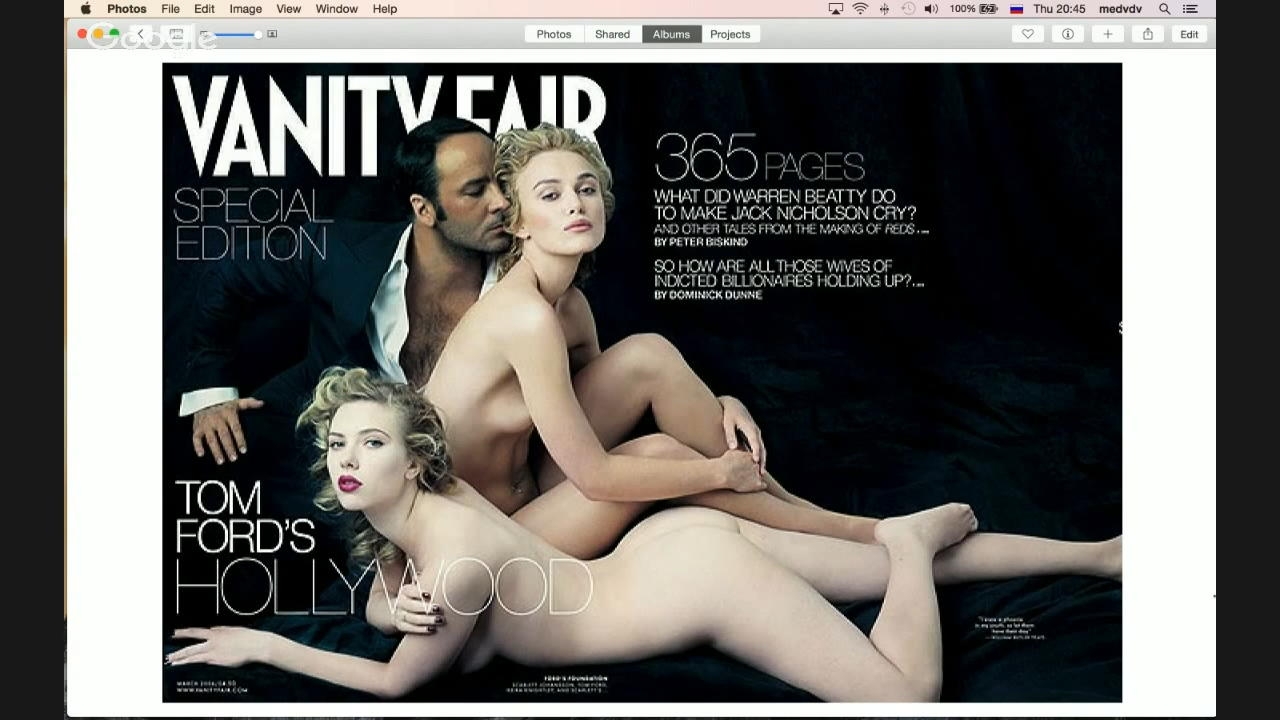Open the Apple menu
This screenshot has width=1280, height=720.
(86, 9)
